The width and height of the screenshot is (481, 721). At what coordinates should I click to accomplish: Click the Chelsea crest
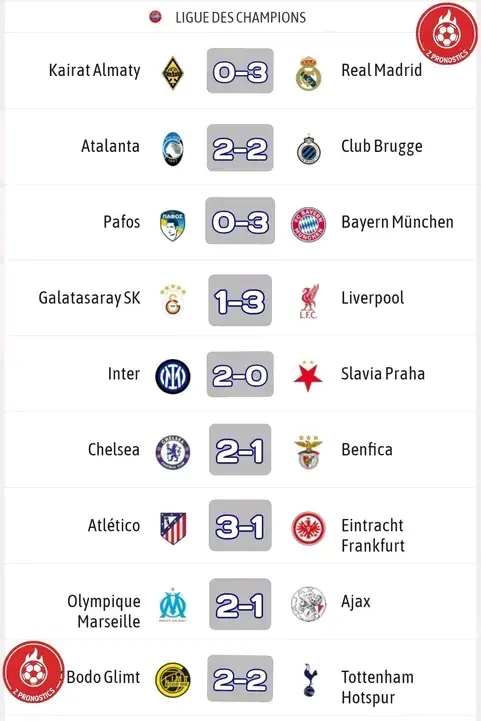click(173, 452)
